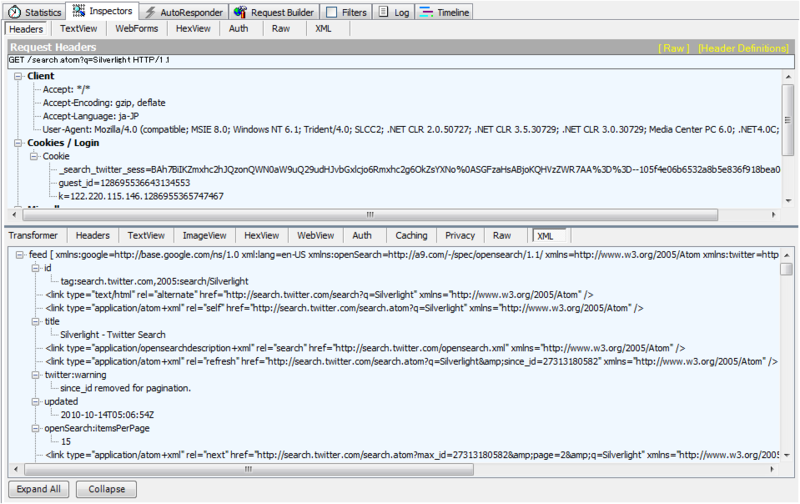Select 'Silverlight - Twitter Search' title value
The width and height of the screenshot is (800, 504).
point(113,335)
